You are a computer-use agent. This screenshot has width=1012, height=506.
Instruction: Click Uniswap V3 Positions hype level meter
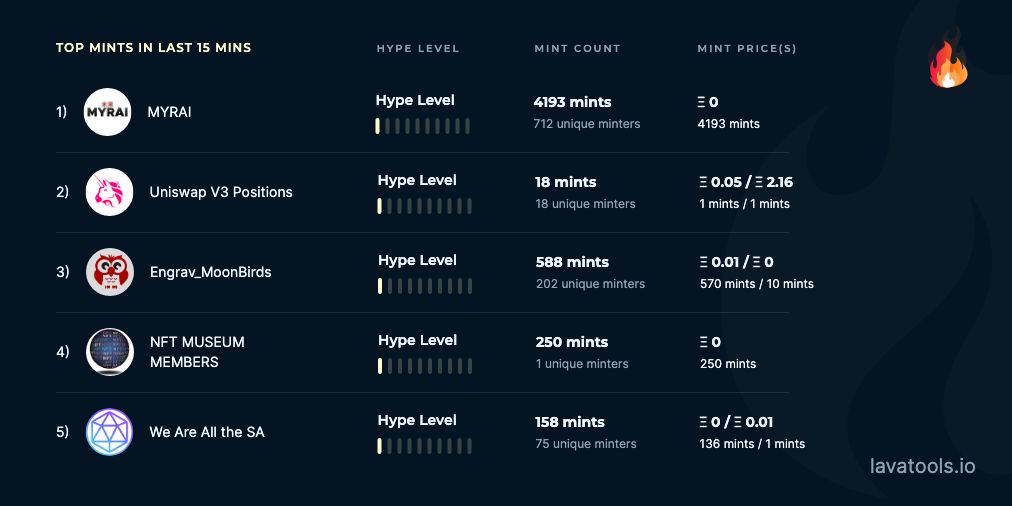pos(425,206)
